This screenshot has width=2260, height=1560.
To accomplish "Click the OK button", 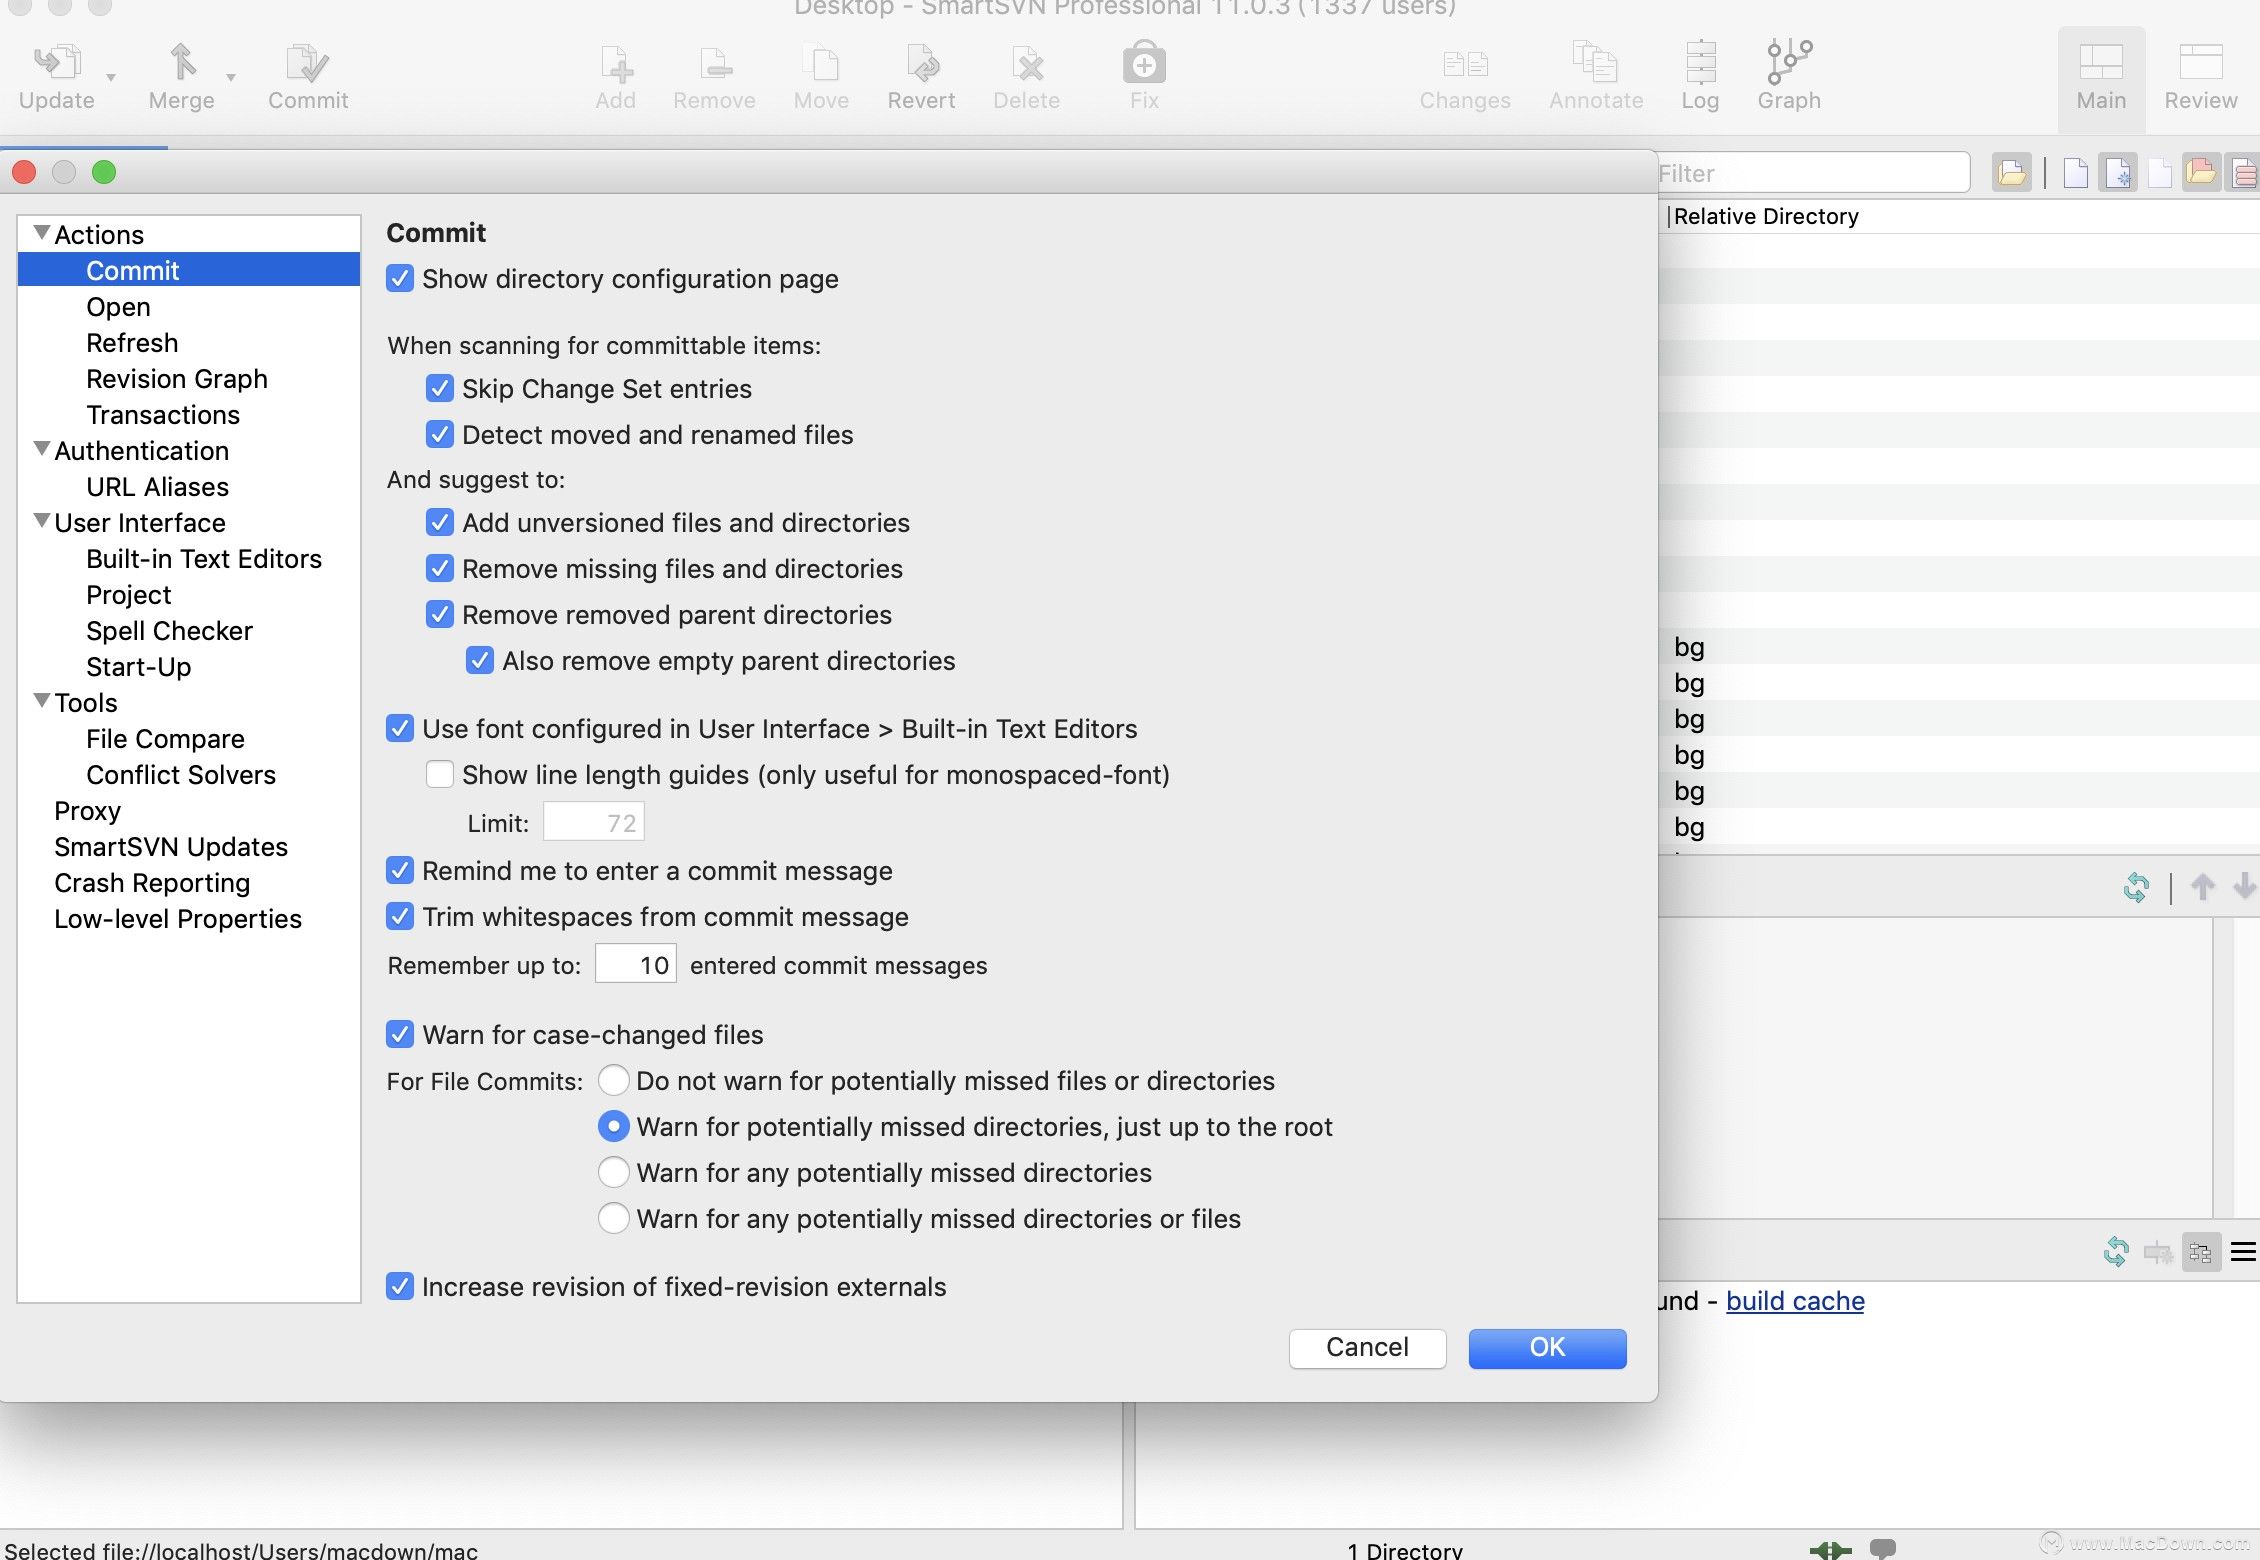I will (x=1546, y=1347).
